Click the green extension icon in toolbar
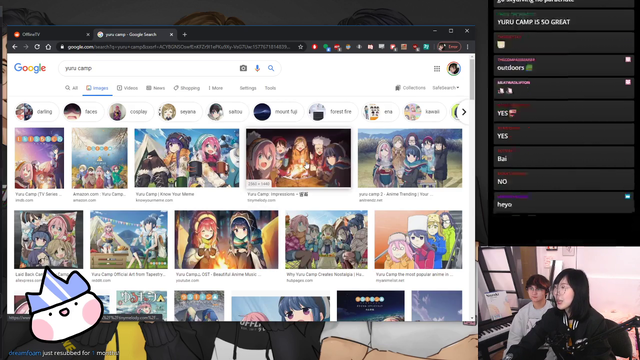This screenshot has width=640, height=360. click(326, 47)
